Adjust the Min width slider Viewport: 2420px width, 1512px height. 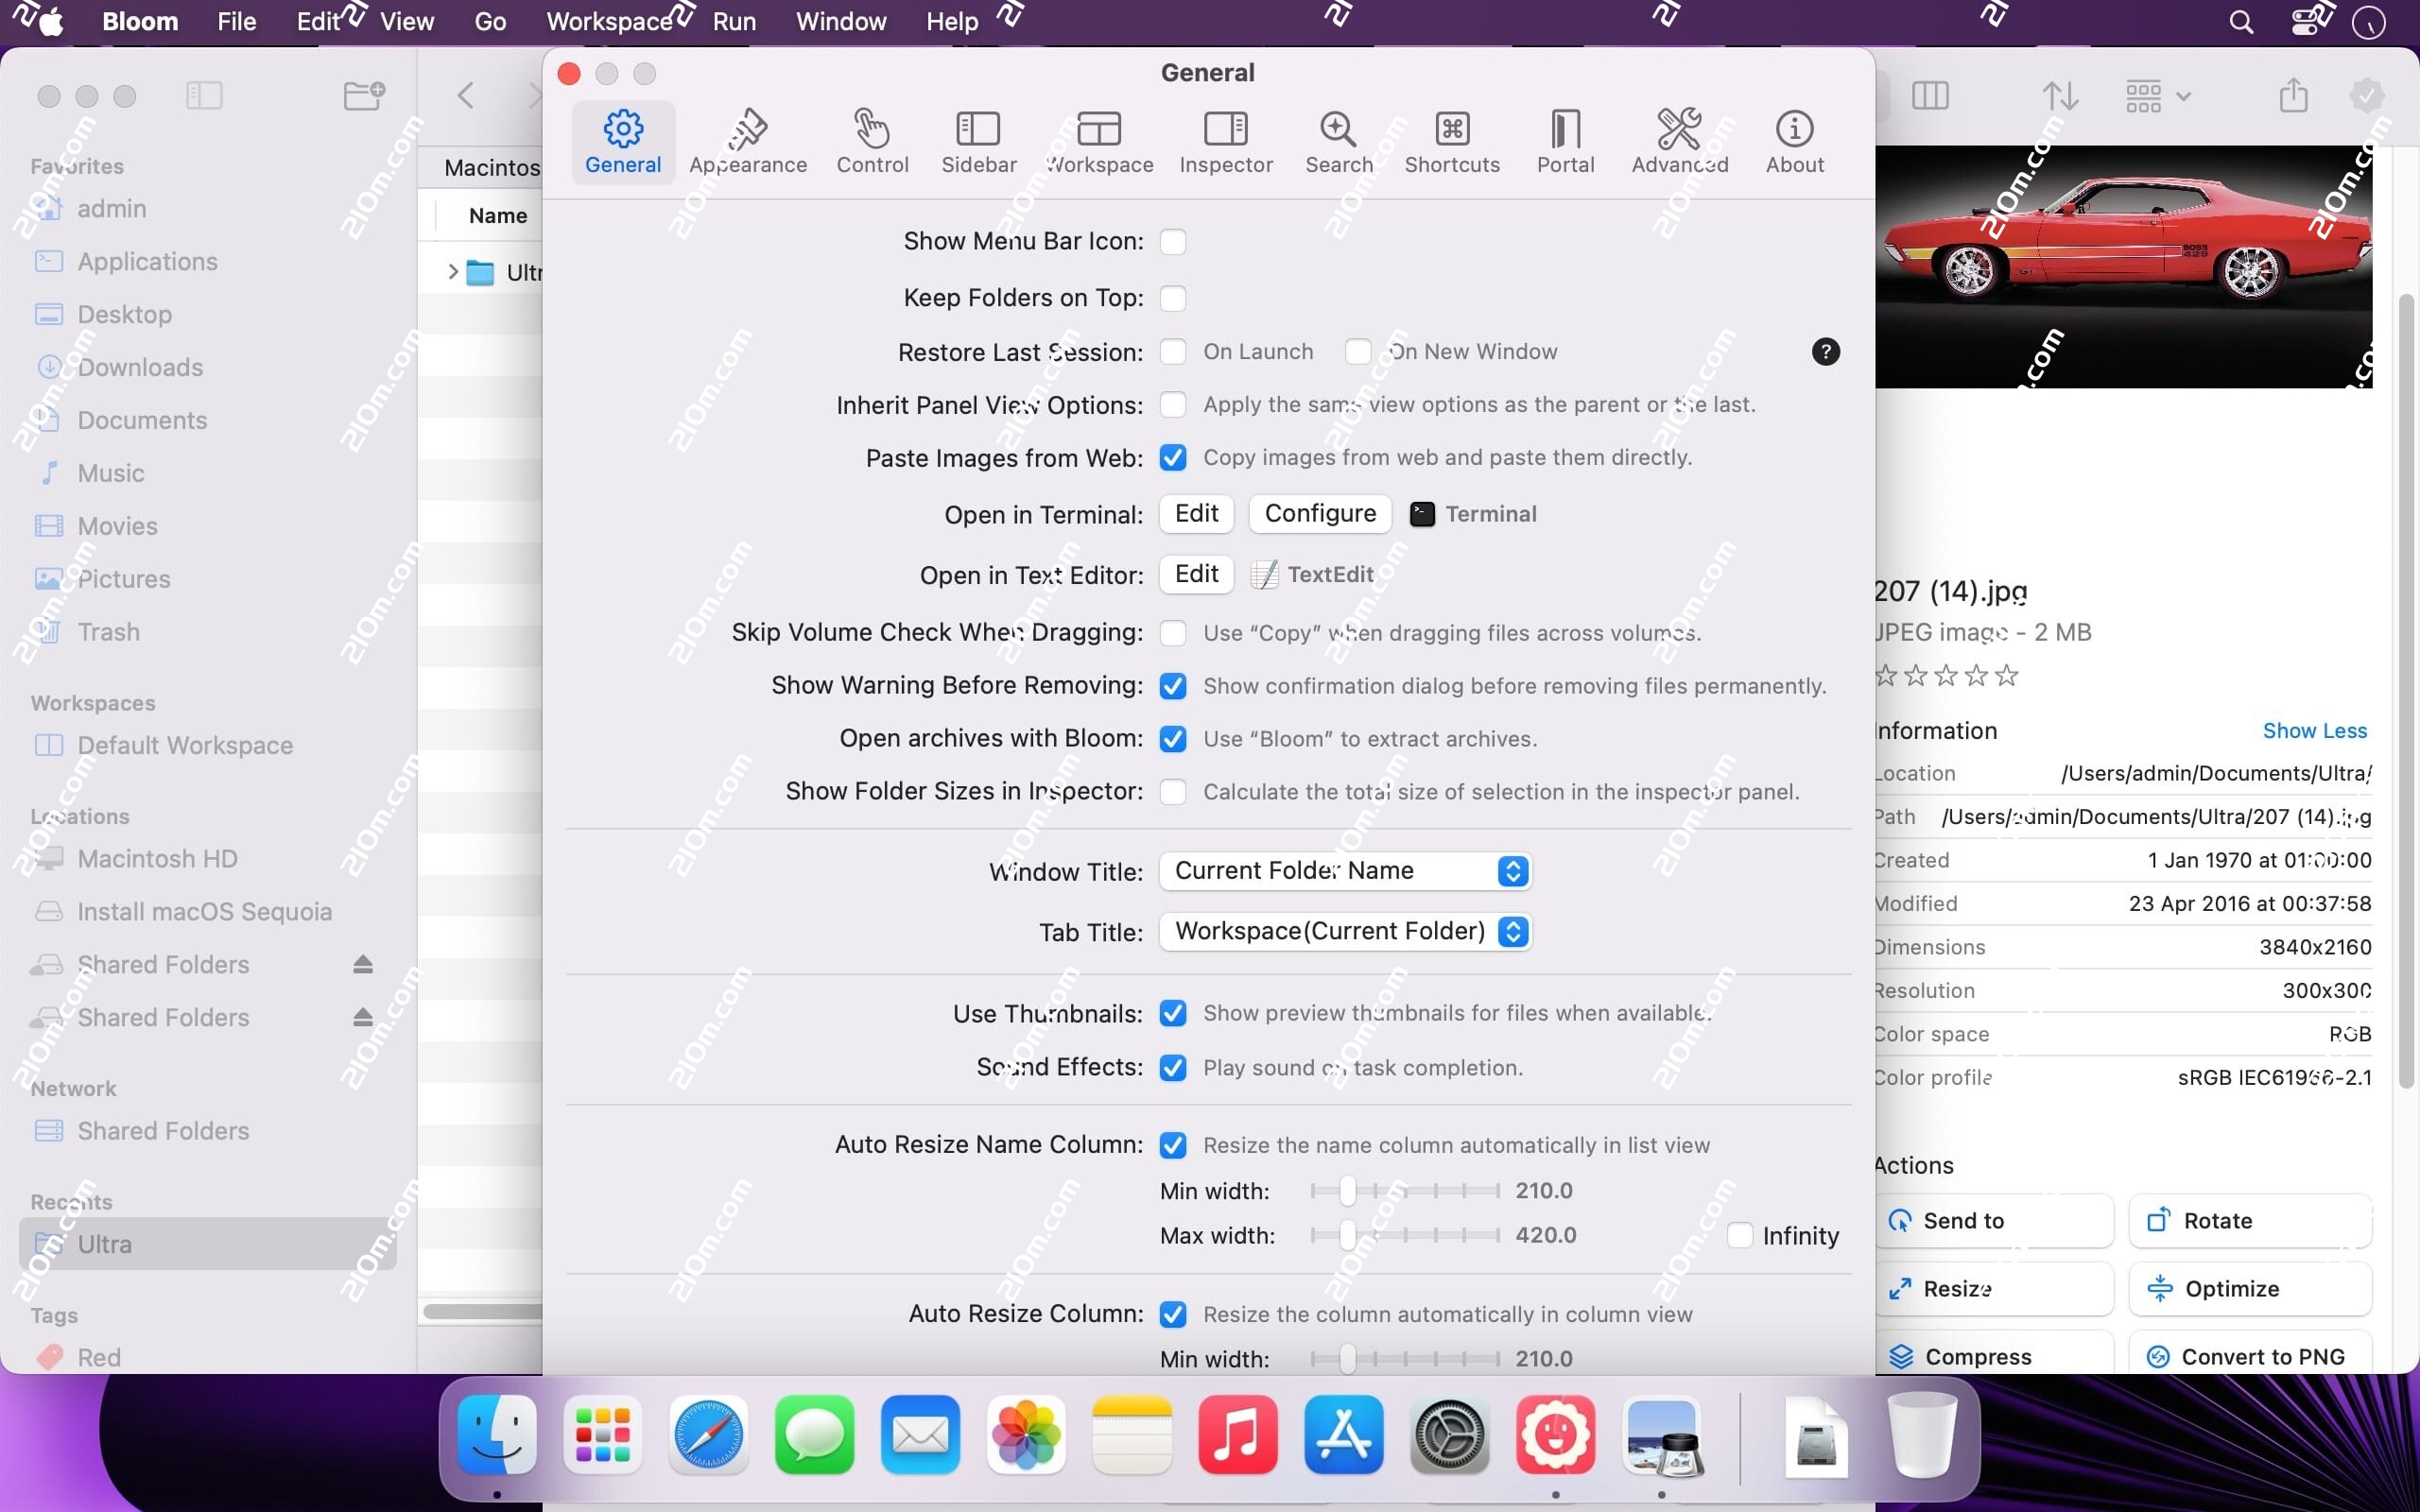pos(1347,1191)
